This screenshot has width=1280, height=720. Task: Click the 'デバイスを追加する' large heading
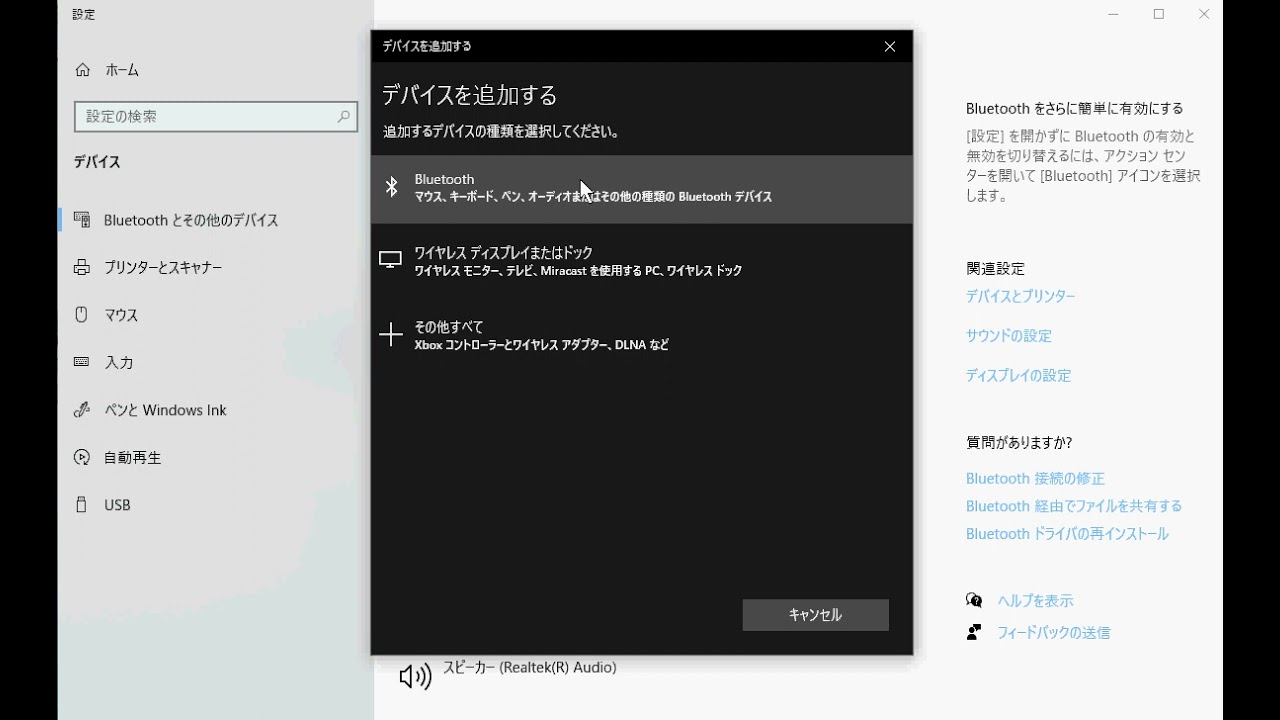click(x=470, y=95)
